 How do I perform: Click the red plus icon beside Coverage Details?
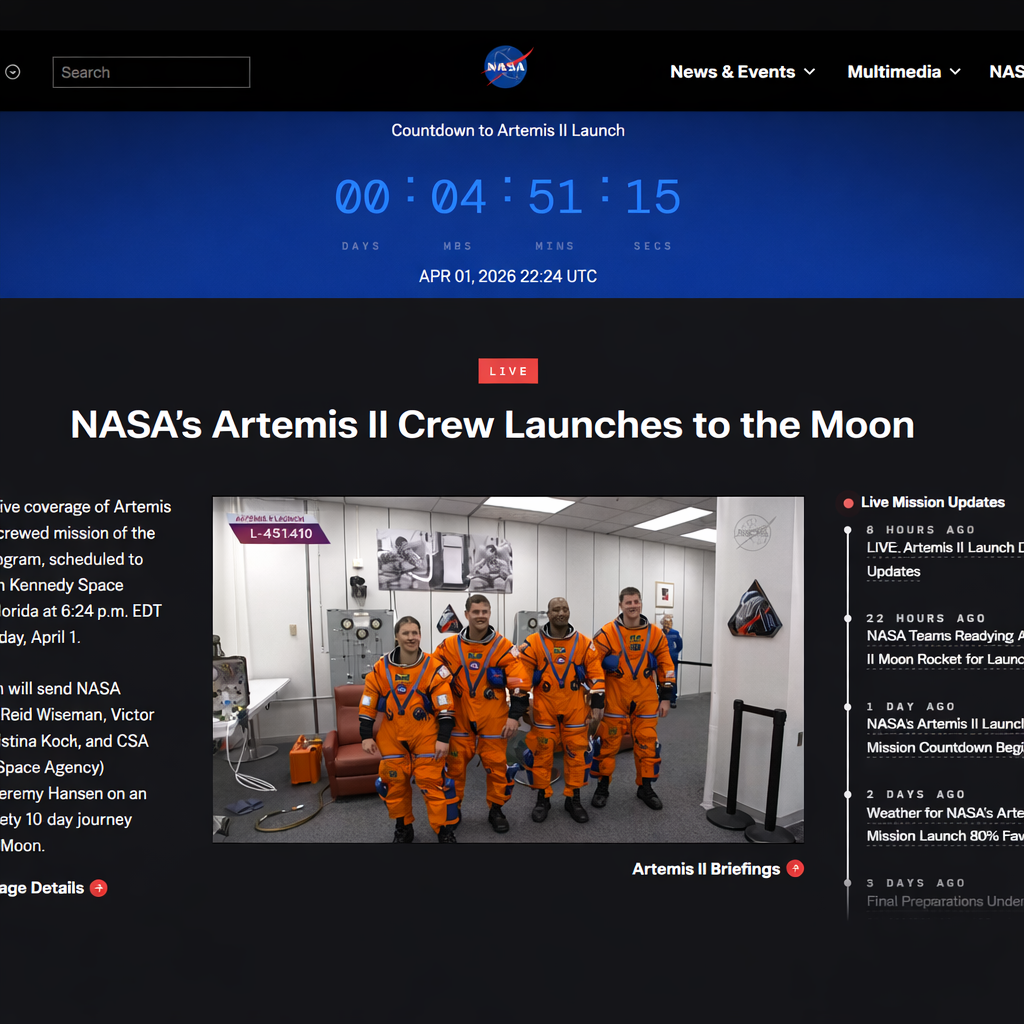click(x=99, y=888)
